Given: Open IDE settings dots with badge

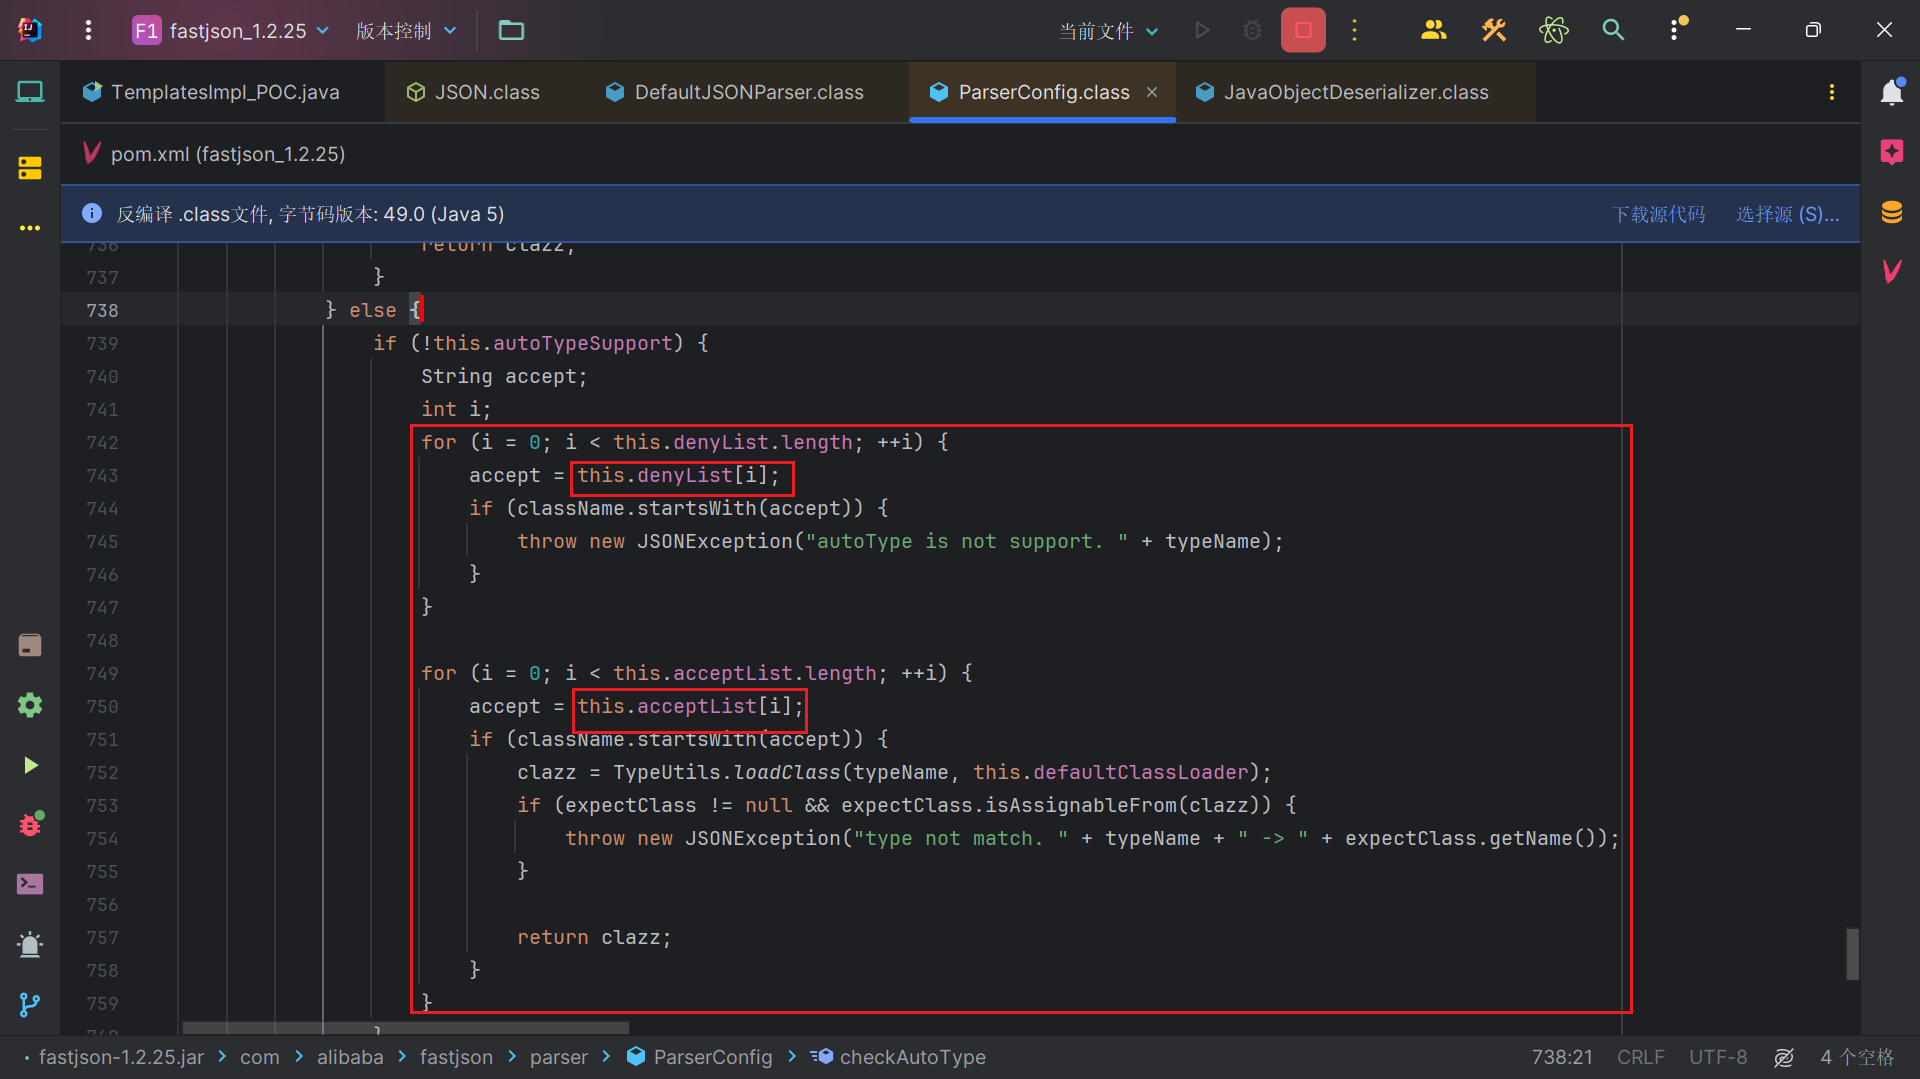Looking at the screenshot, I should 1676,29.
